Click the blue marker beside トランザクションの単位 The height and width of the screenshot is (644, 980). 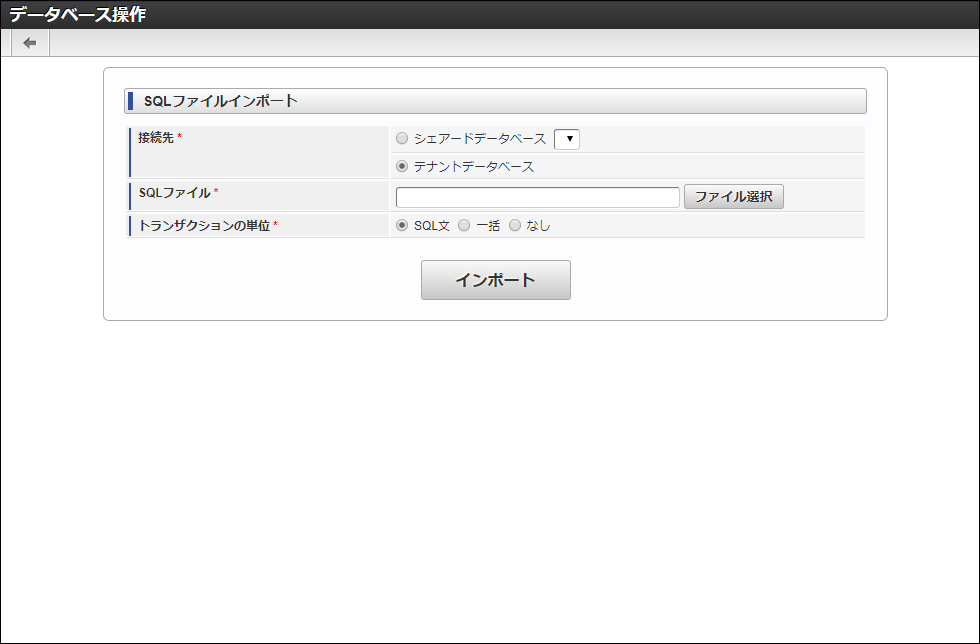131,225
